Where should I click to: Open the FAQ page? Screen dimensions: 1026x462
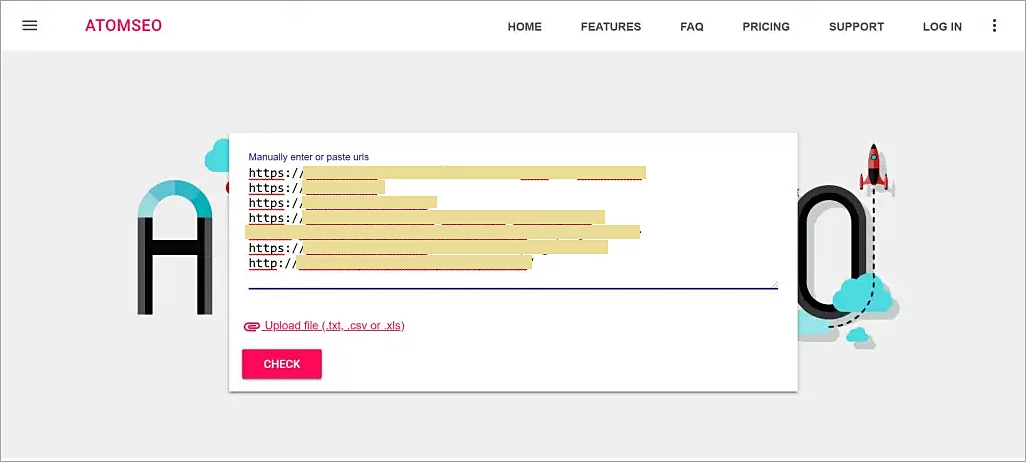pos(692,27)
